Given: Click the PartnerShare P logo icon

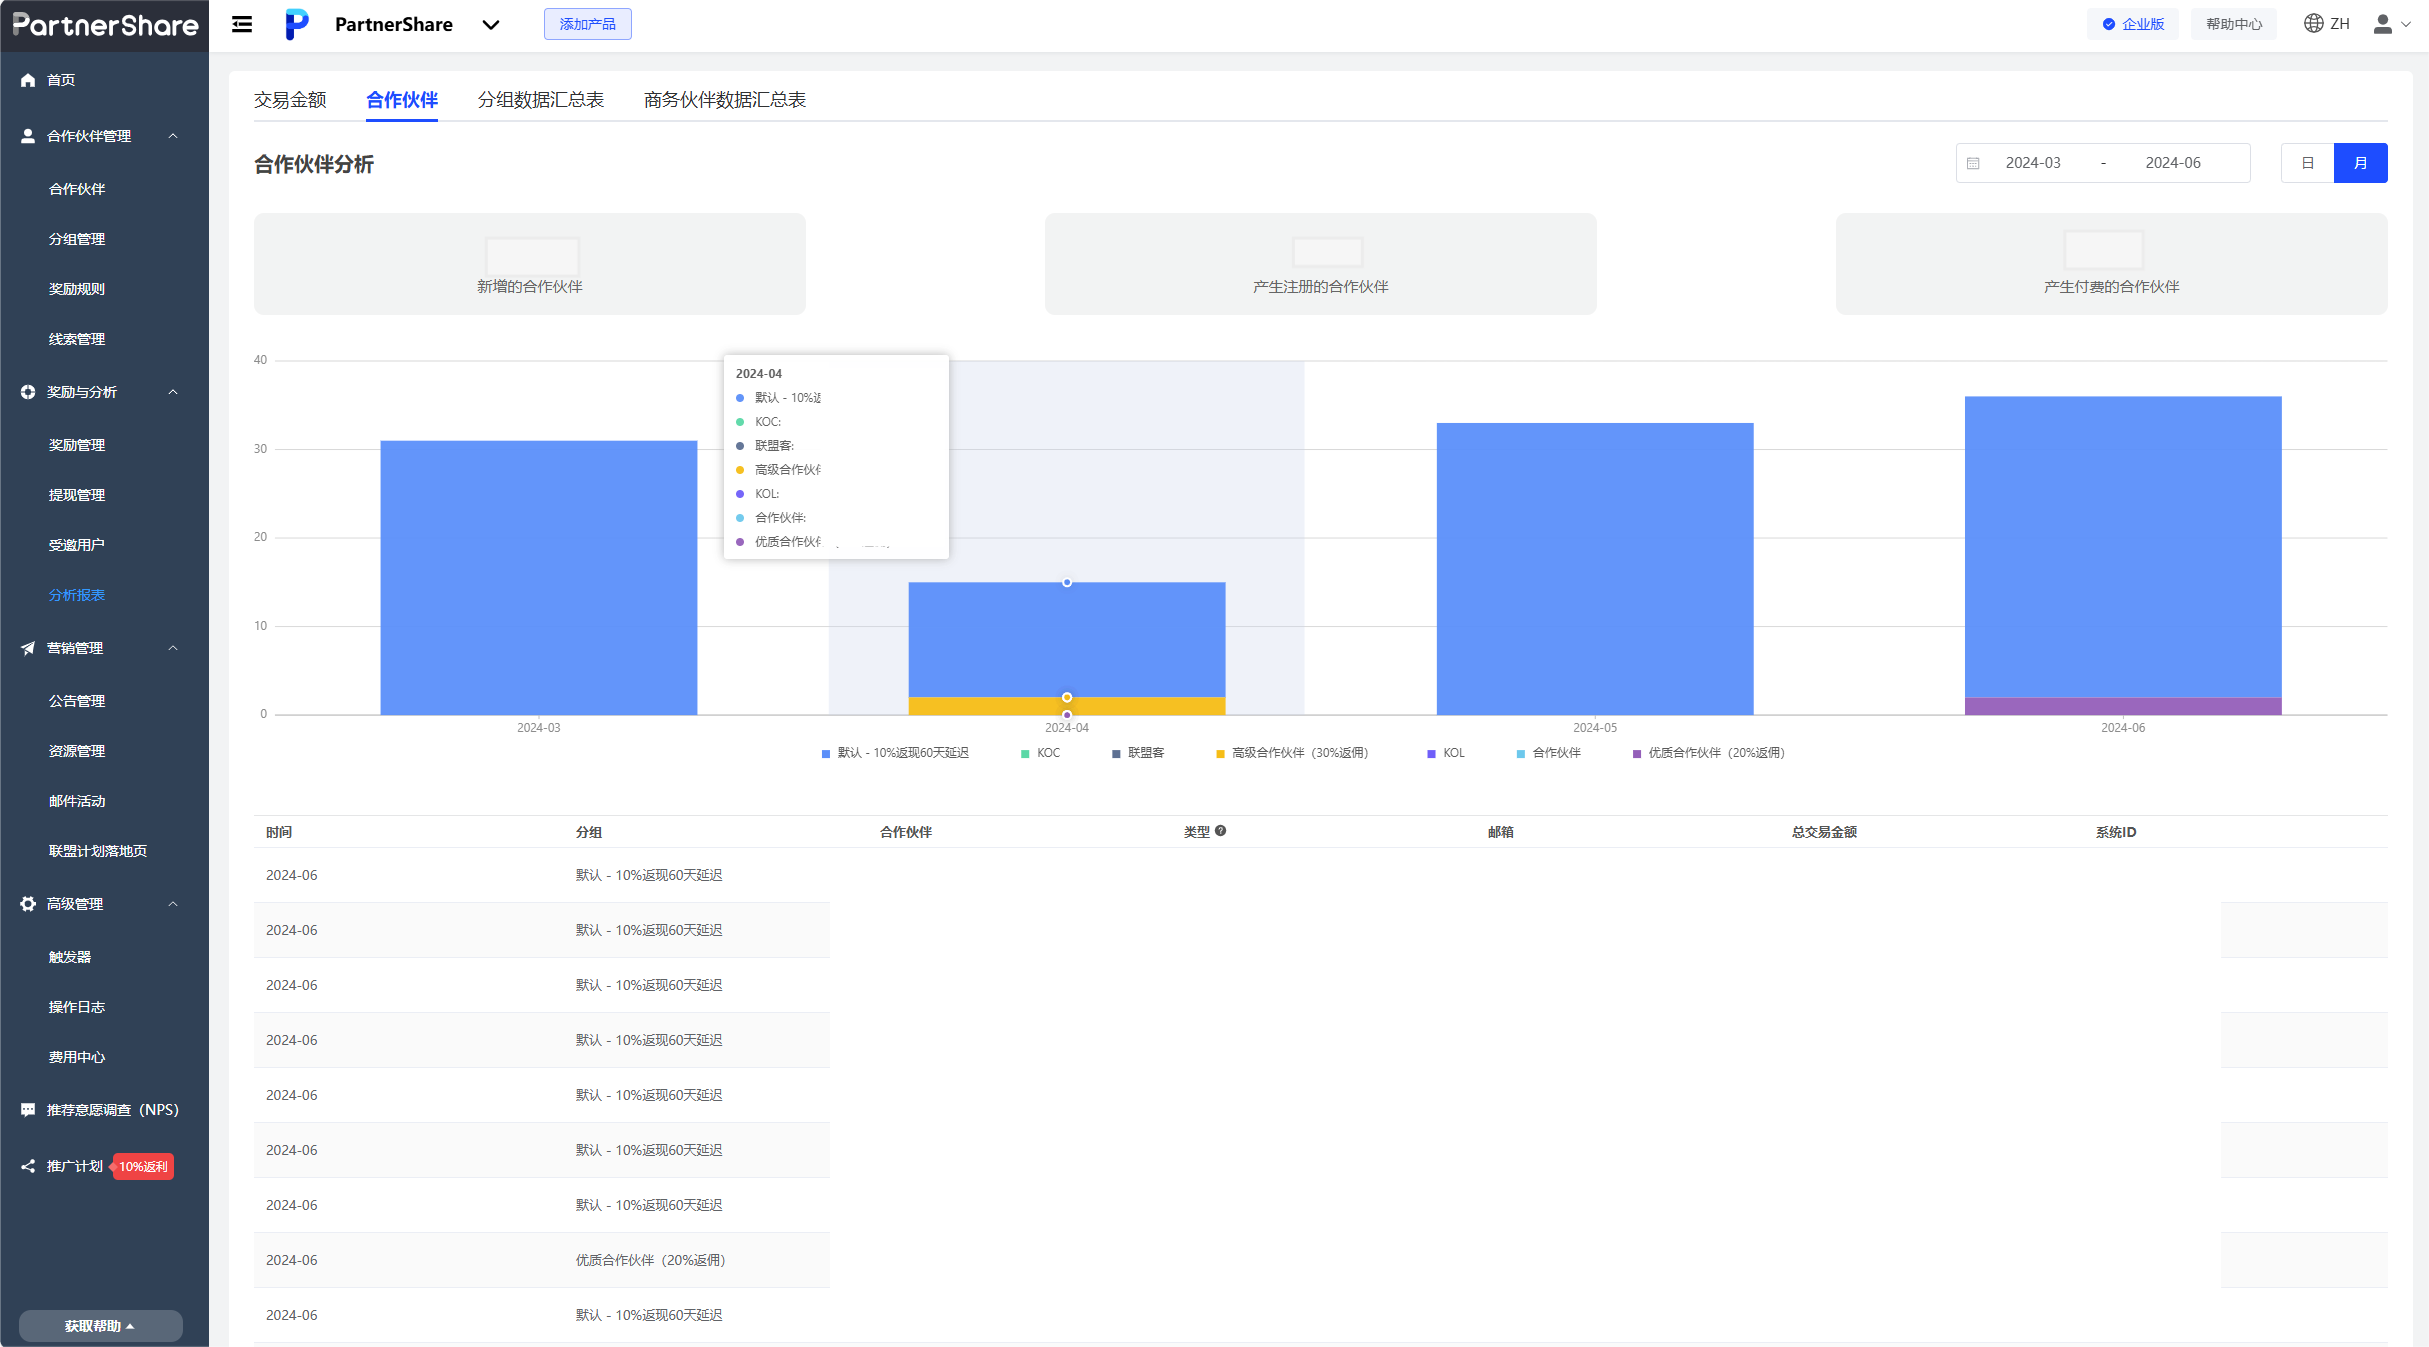Looking at the screenshot, I should (x=296, y=24).
